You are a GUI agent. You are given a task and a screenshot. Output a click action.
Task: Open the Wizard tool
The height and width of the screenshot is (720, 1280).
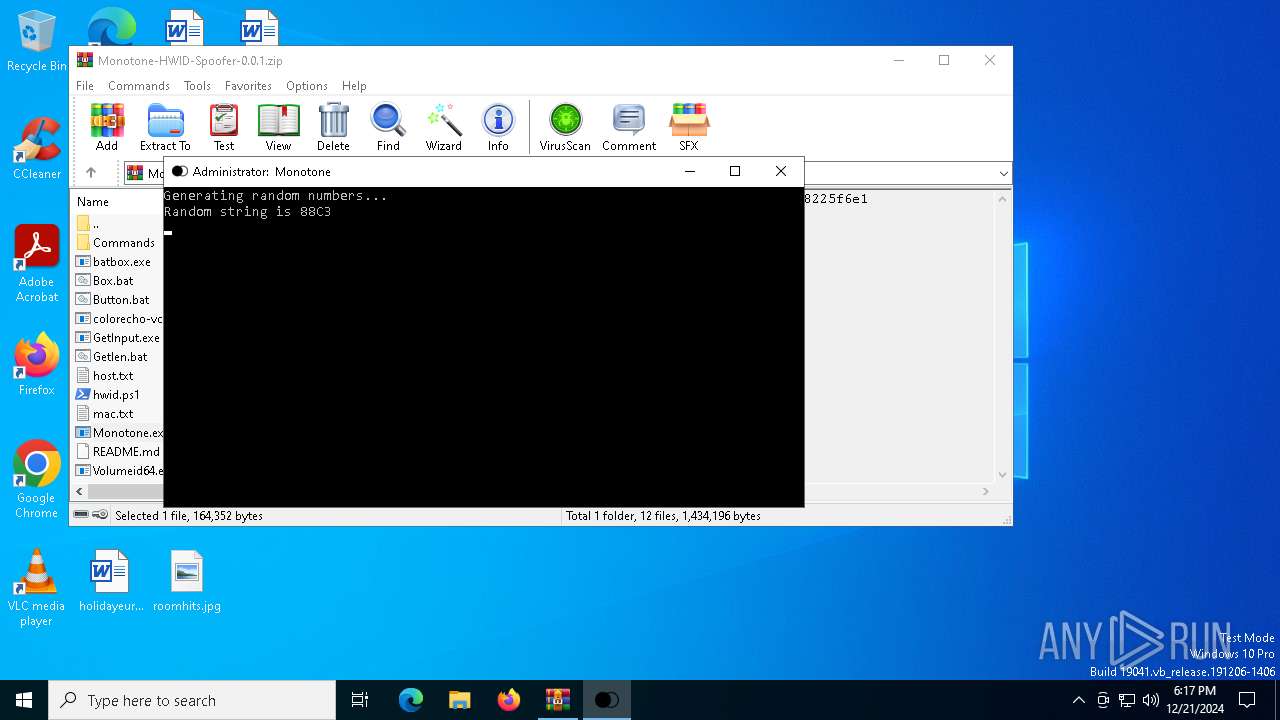tap(443, 127)
